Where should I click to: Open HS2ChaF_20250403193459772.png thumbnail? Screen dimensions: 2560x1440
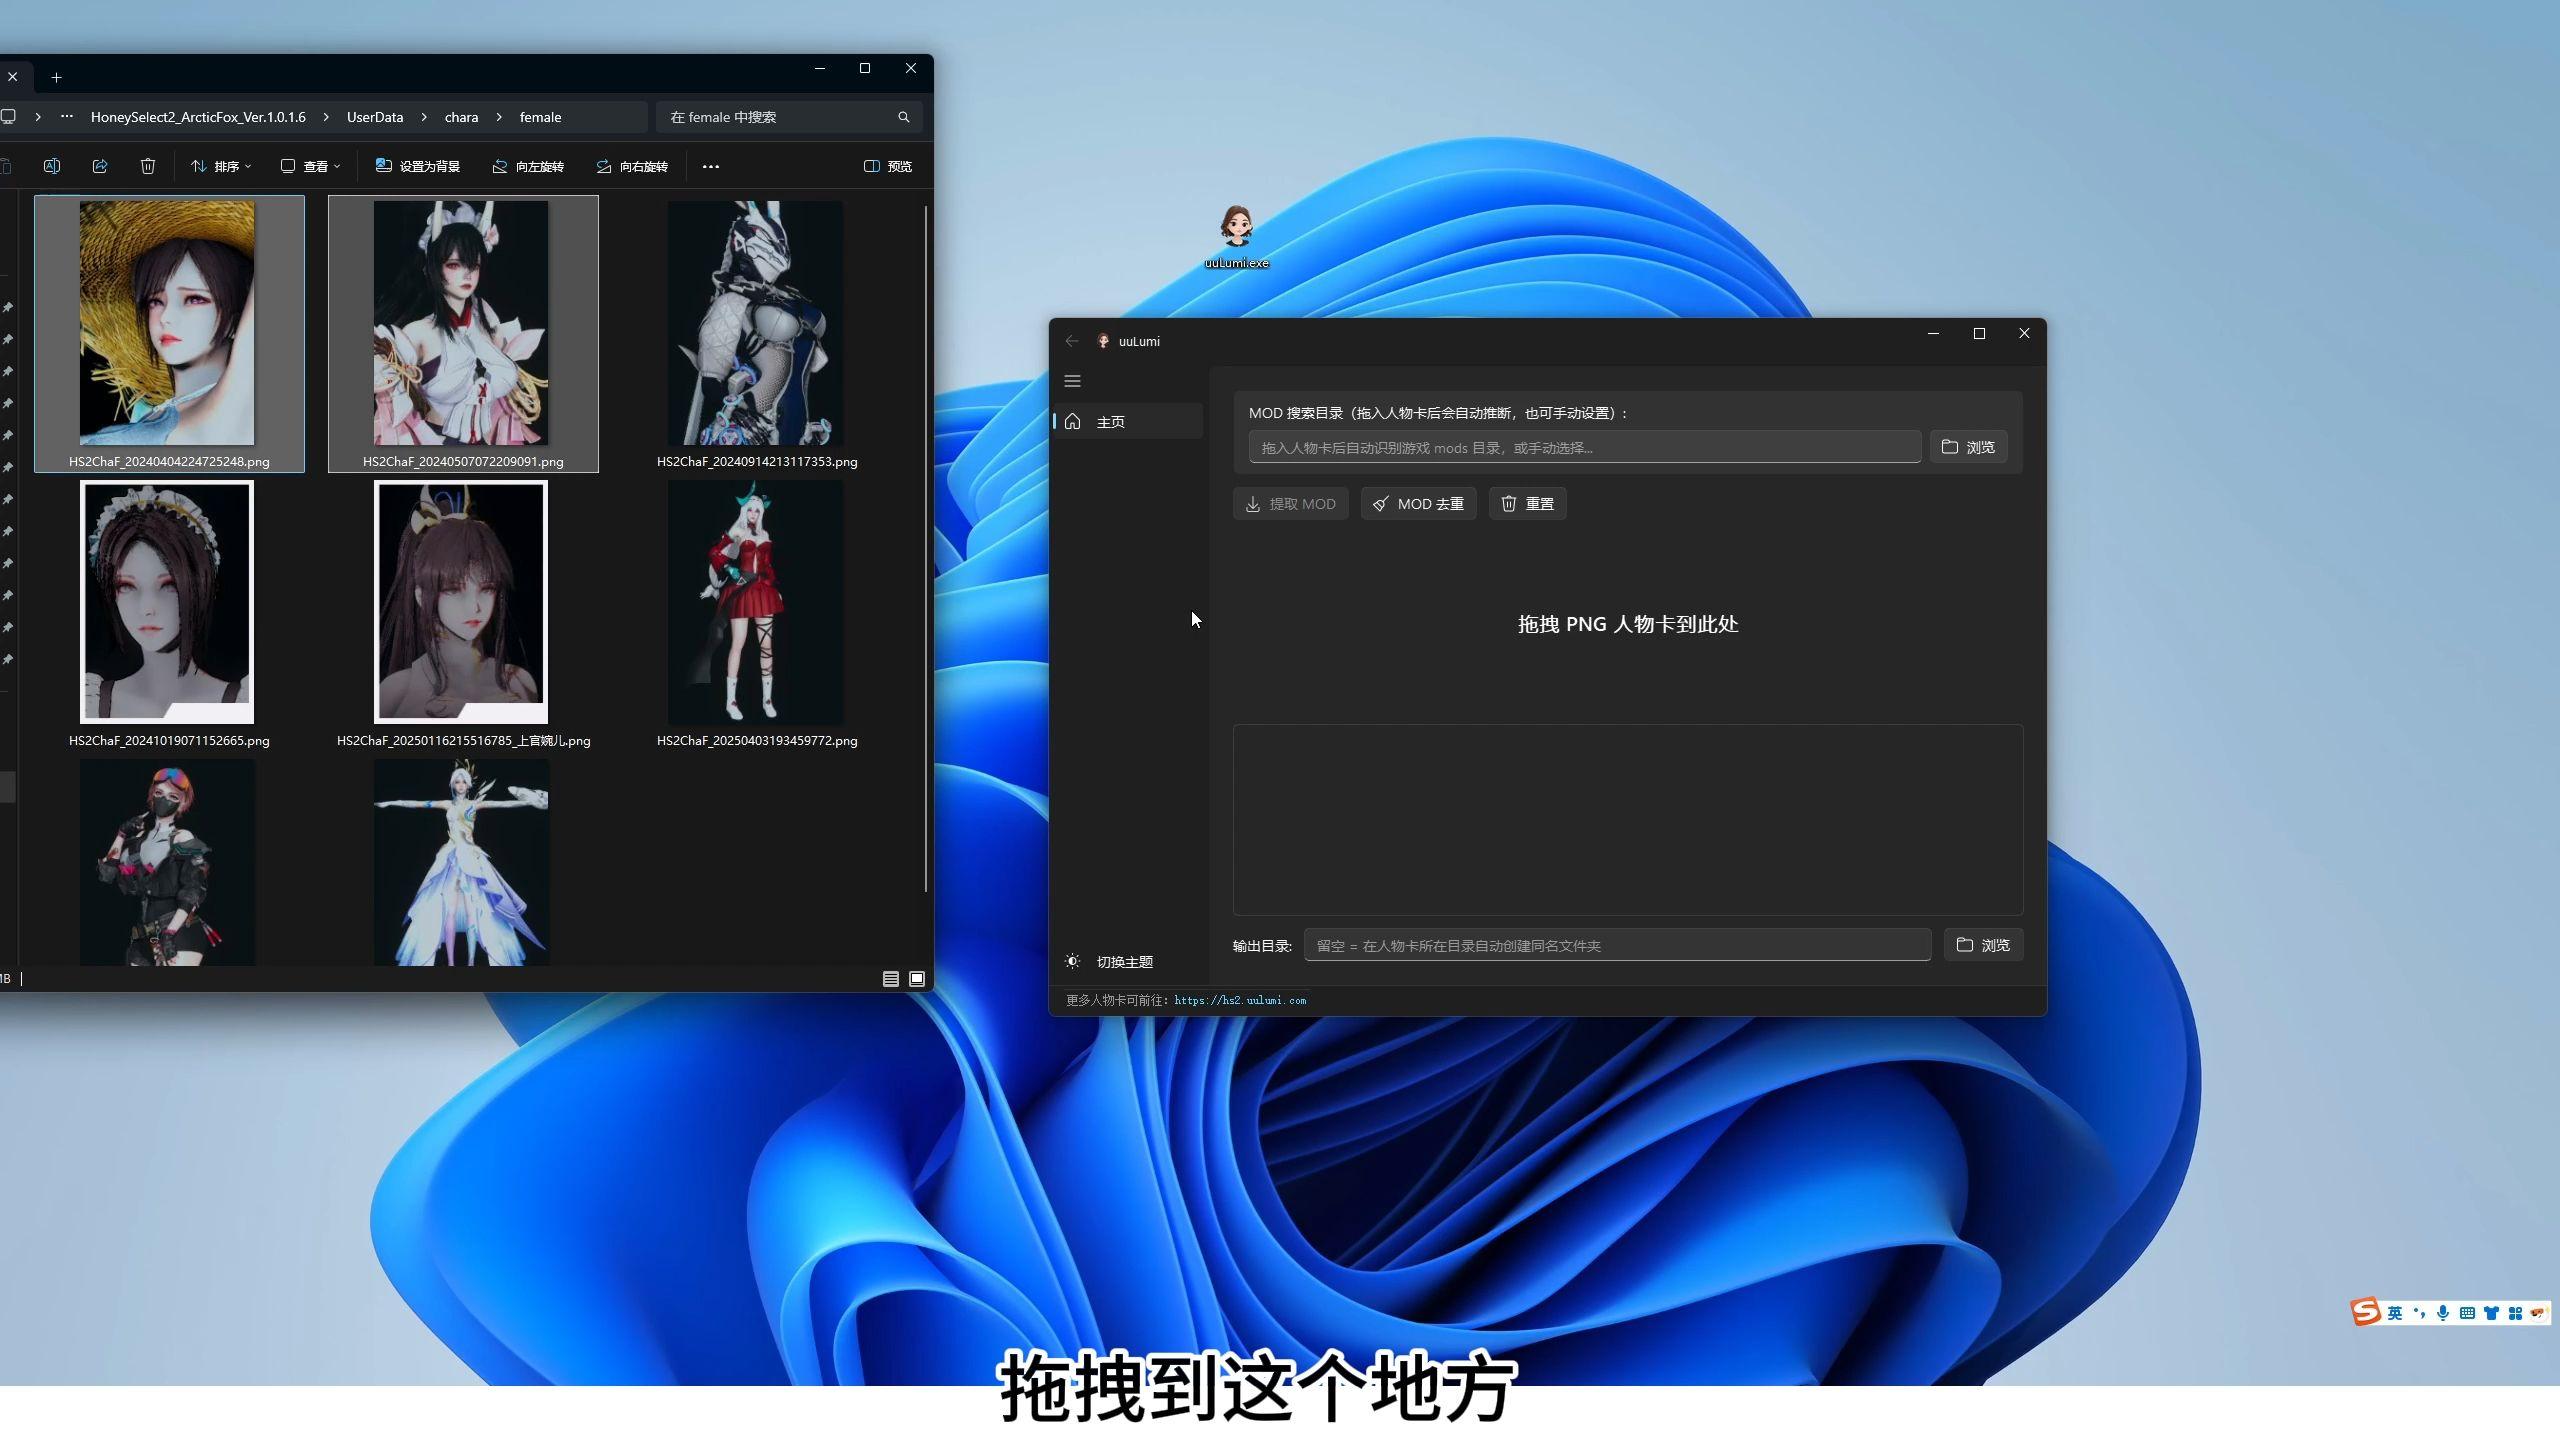(x=756, y=601)
